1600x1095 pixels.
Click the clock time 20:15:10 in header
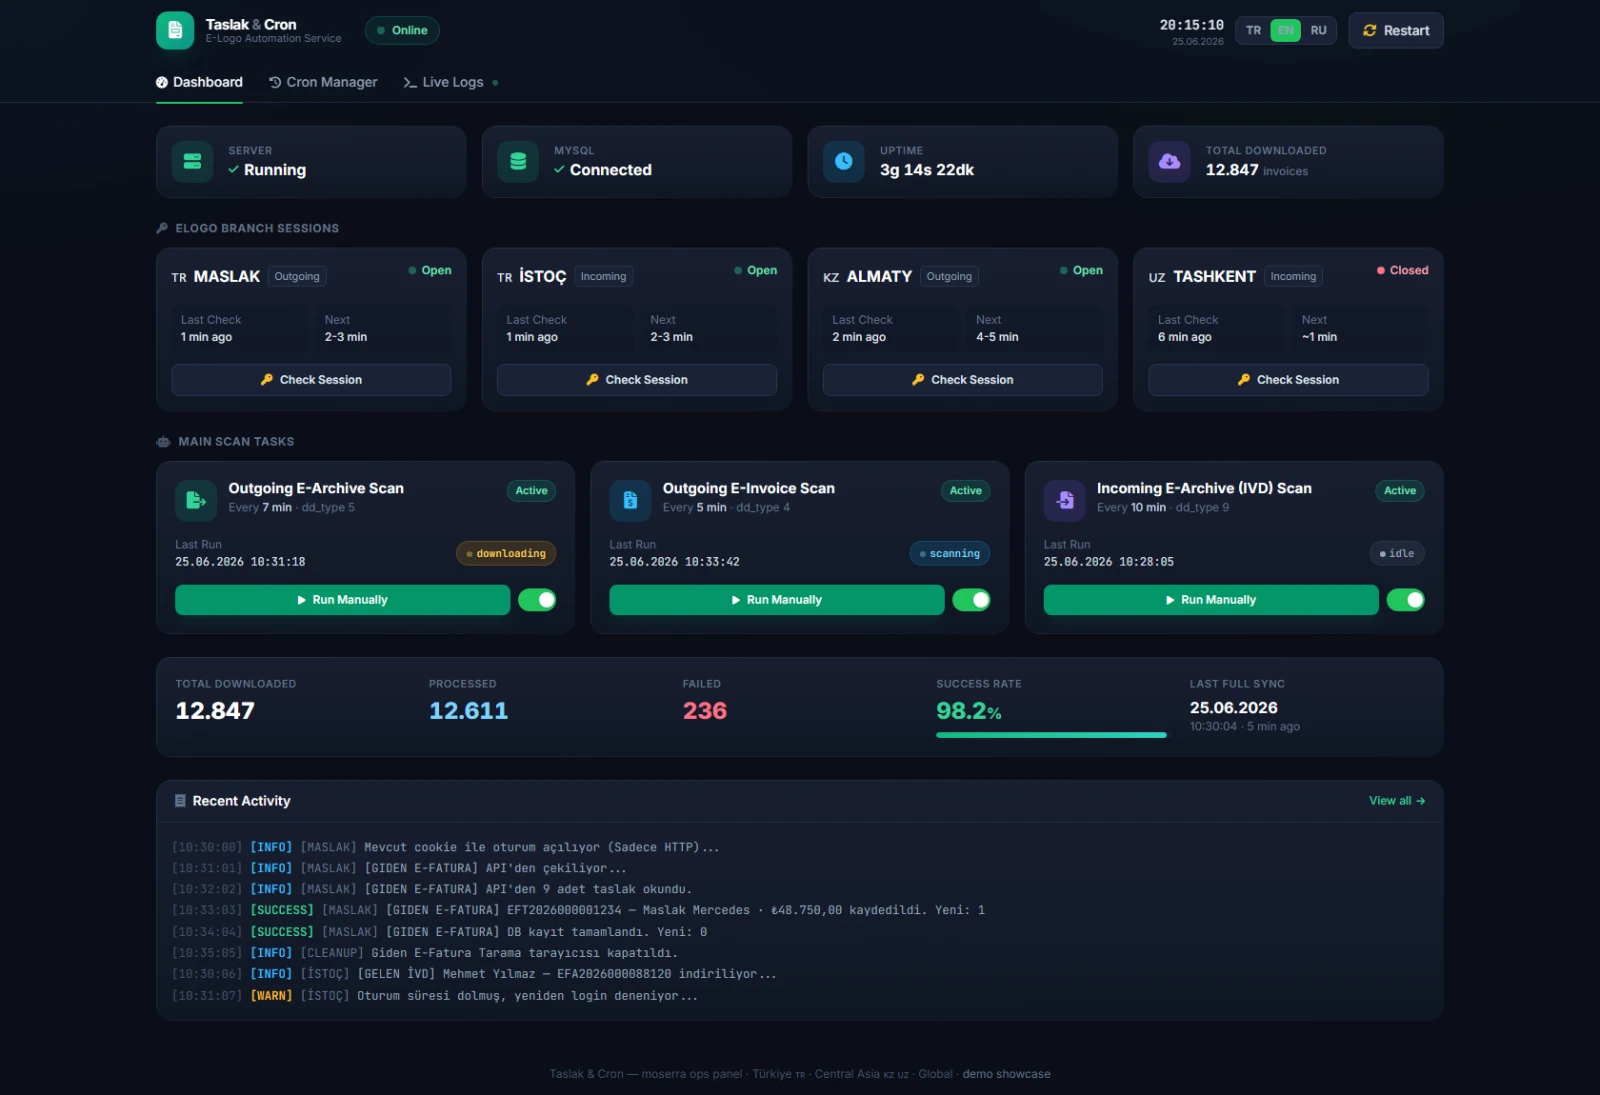pyautogui.click(x=1191, y=25)
